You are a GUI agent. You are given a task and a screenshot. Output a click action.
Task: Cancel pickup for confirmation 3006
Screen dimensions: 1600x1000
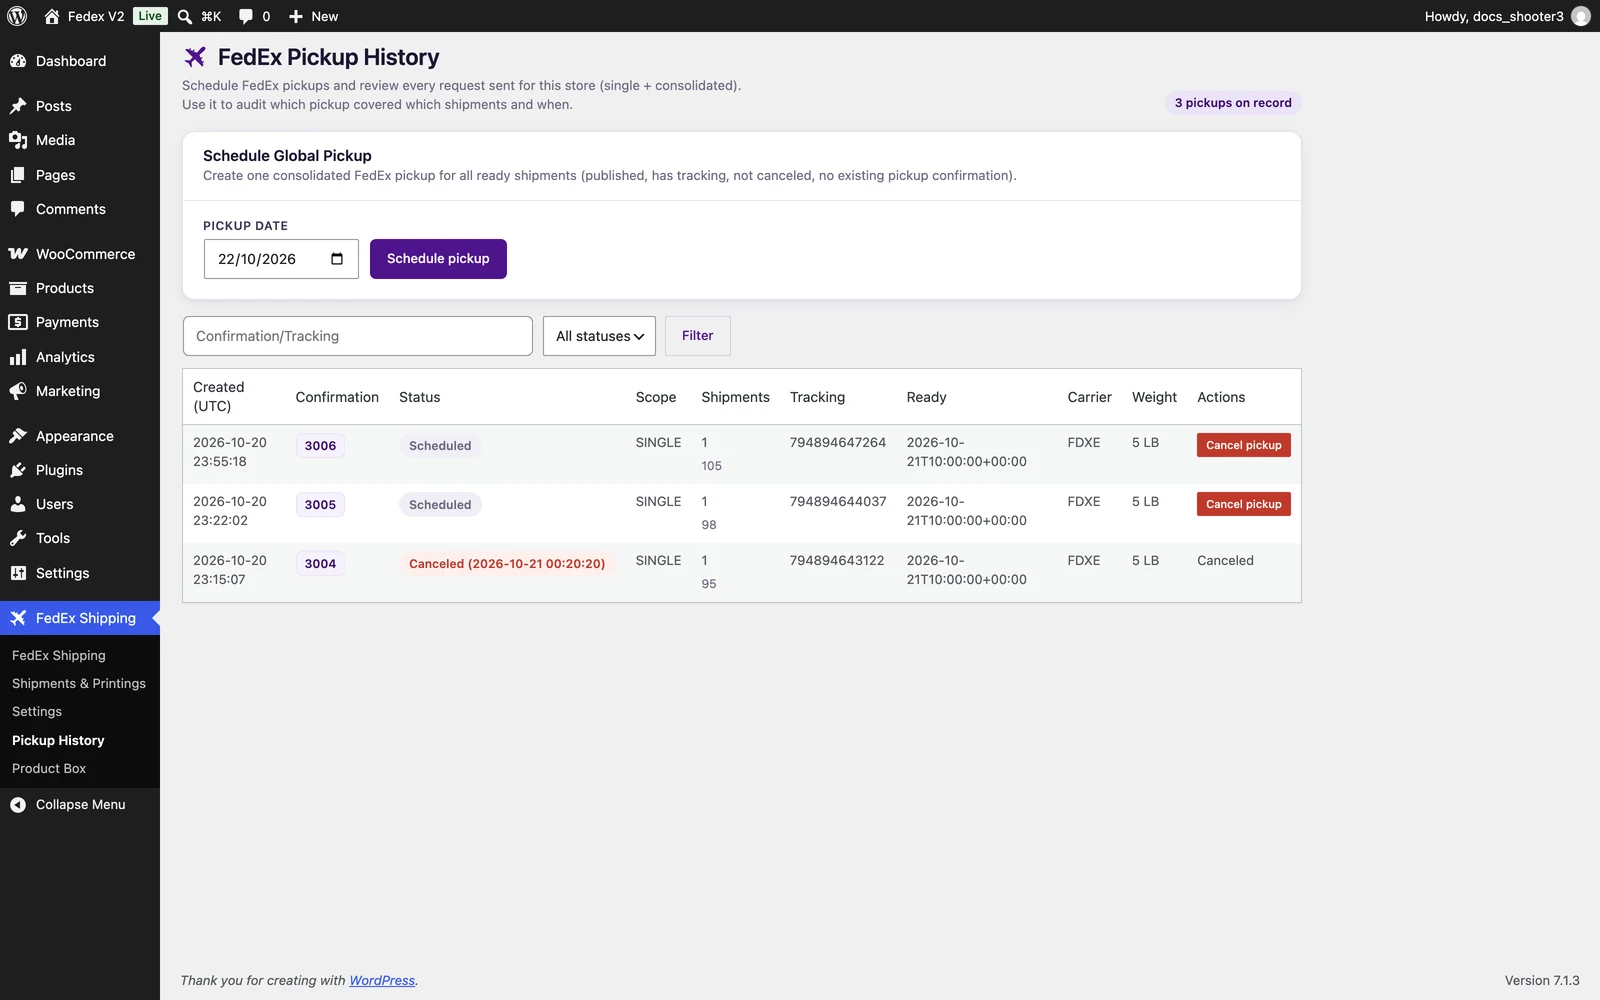tap(1244, 445)
